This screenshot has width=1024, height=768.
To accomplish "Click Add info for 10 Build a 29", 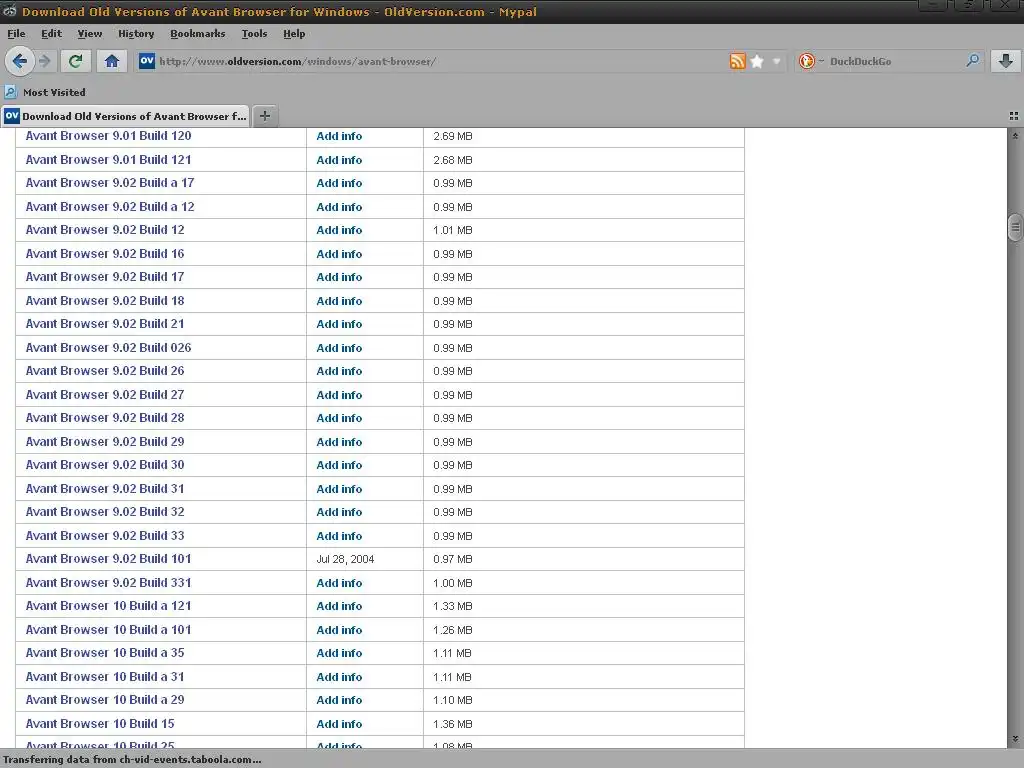I will pyautogui.click(x=339, y=700).
